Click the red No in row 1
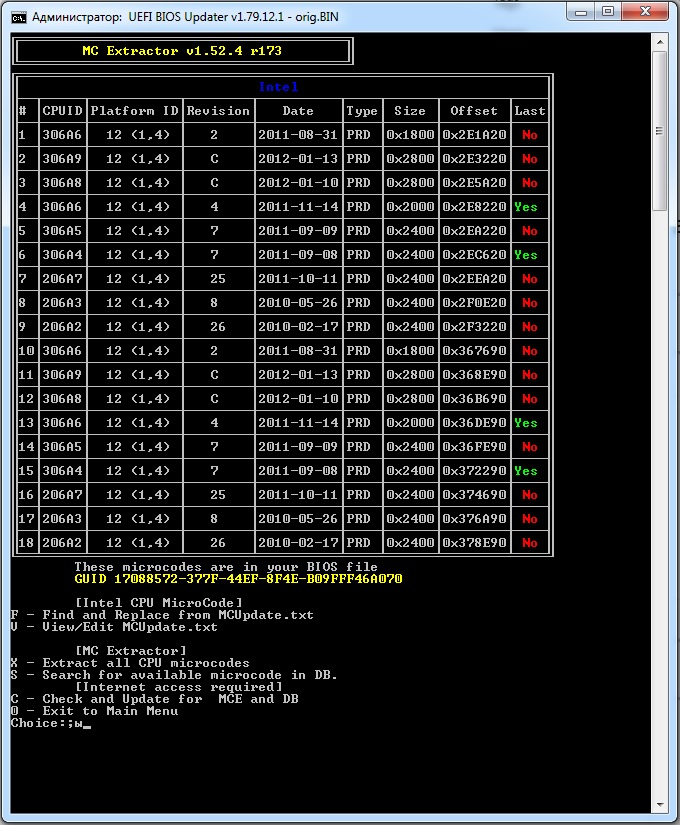680x825 pixels. [x=529, y=135]
